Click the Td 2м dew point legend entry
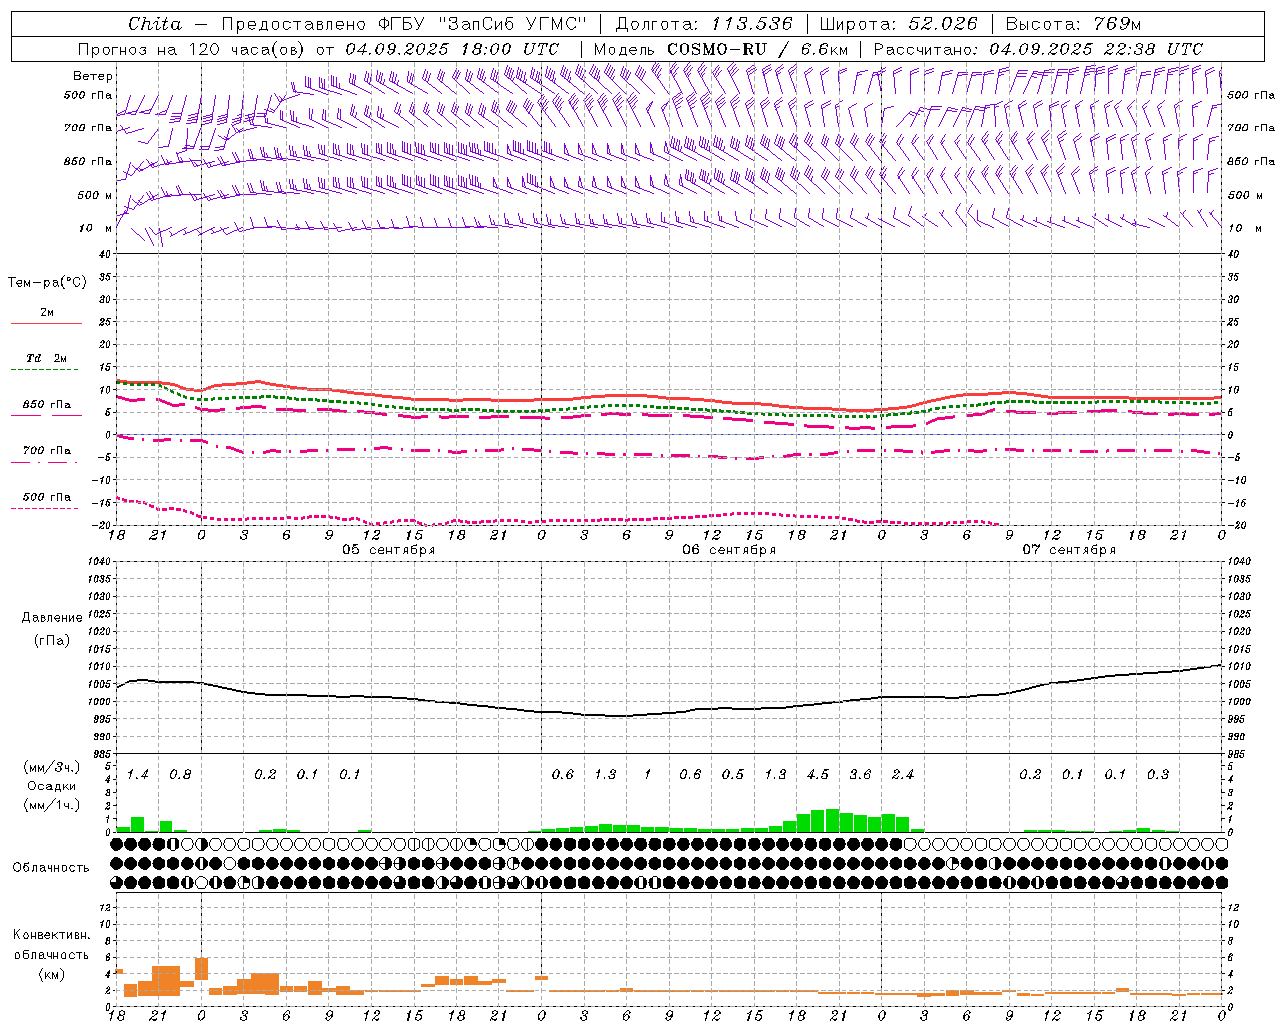Viewport: 1280px width, 1024px height. coord(47,358)
